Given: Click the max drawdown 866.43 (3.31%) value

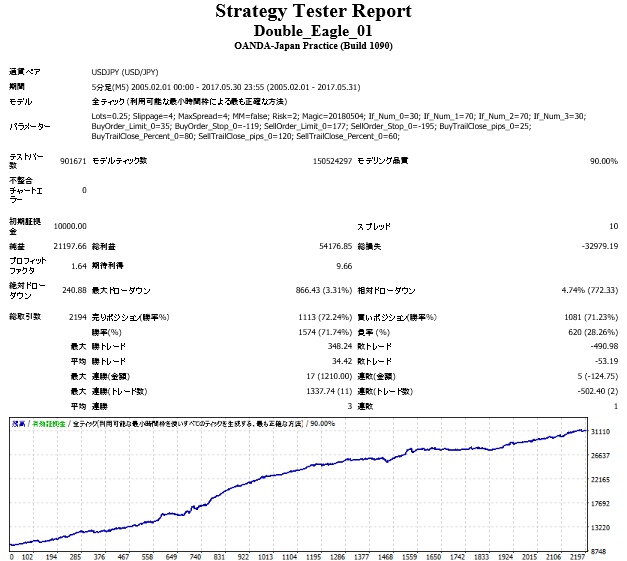Looking at the screenshot, I should [324, 290].
